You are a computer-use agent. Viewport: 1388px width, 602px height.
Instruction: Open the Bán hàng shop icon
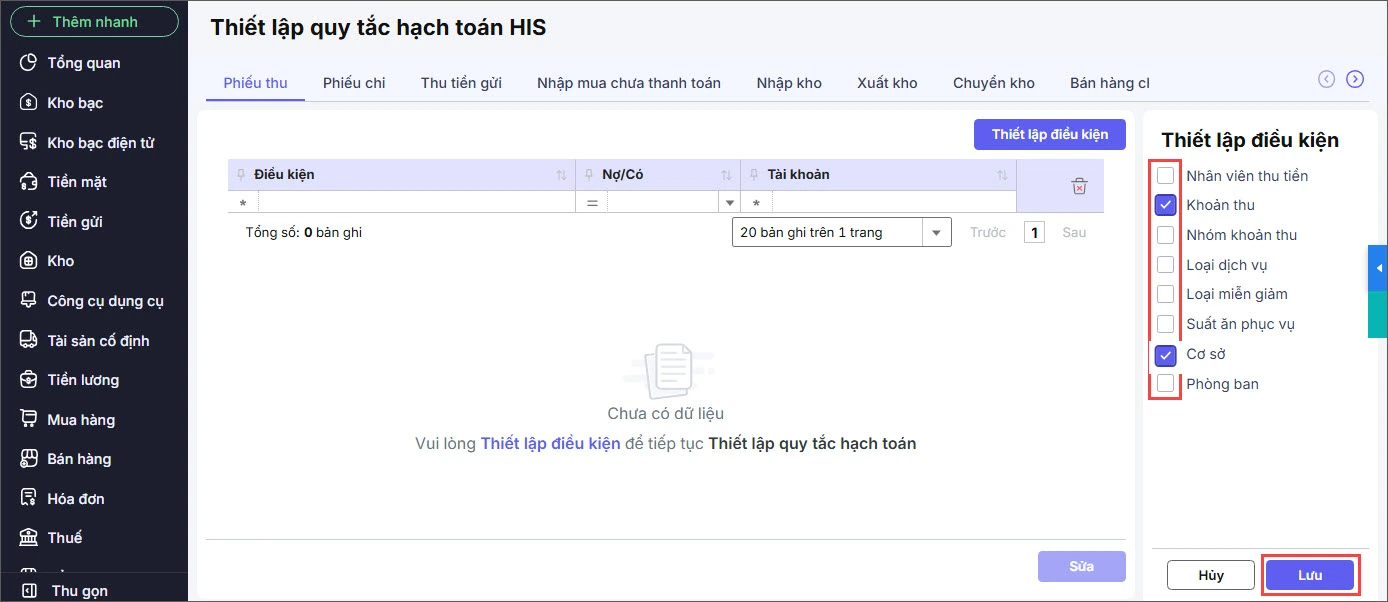pos(29,459)
